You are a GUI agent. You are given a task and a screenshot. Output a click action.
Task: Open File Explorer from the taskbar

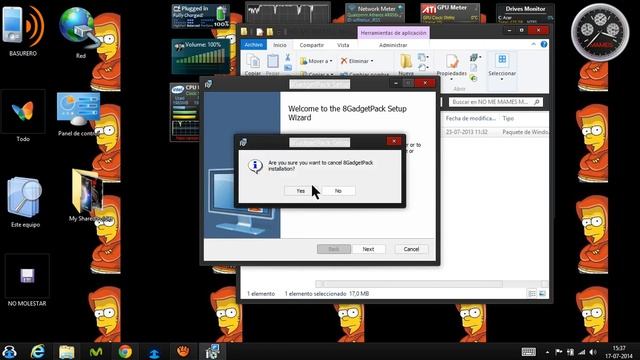pos(67,351)
